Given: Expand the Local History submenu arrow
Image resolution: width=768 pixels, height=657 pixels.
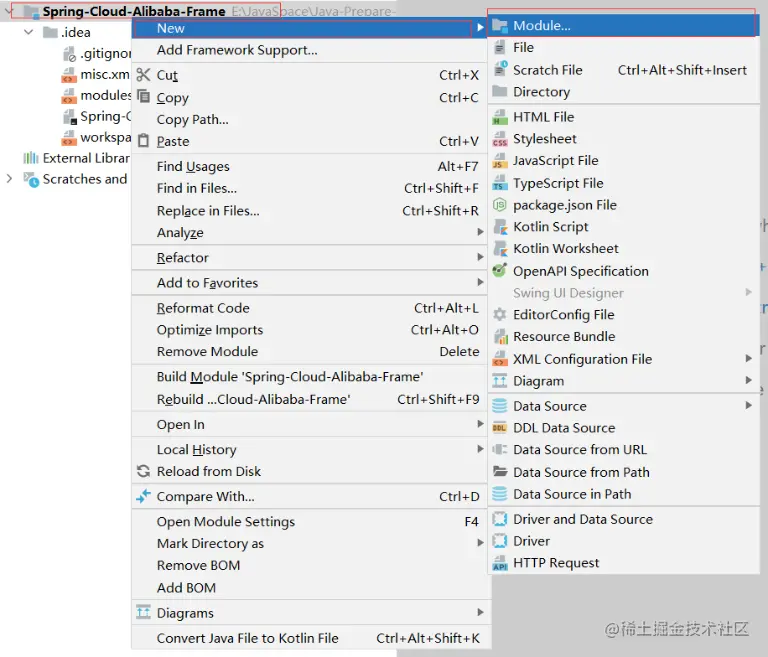Looking at the screenshot, I should click(x=480, y=449).
